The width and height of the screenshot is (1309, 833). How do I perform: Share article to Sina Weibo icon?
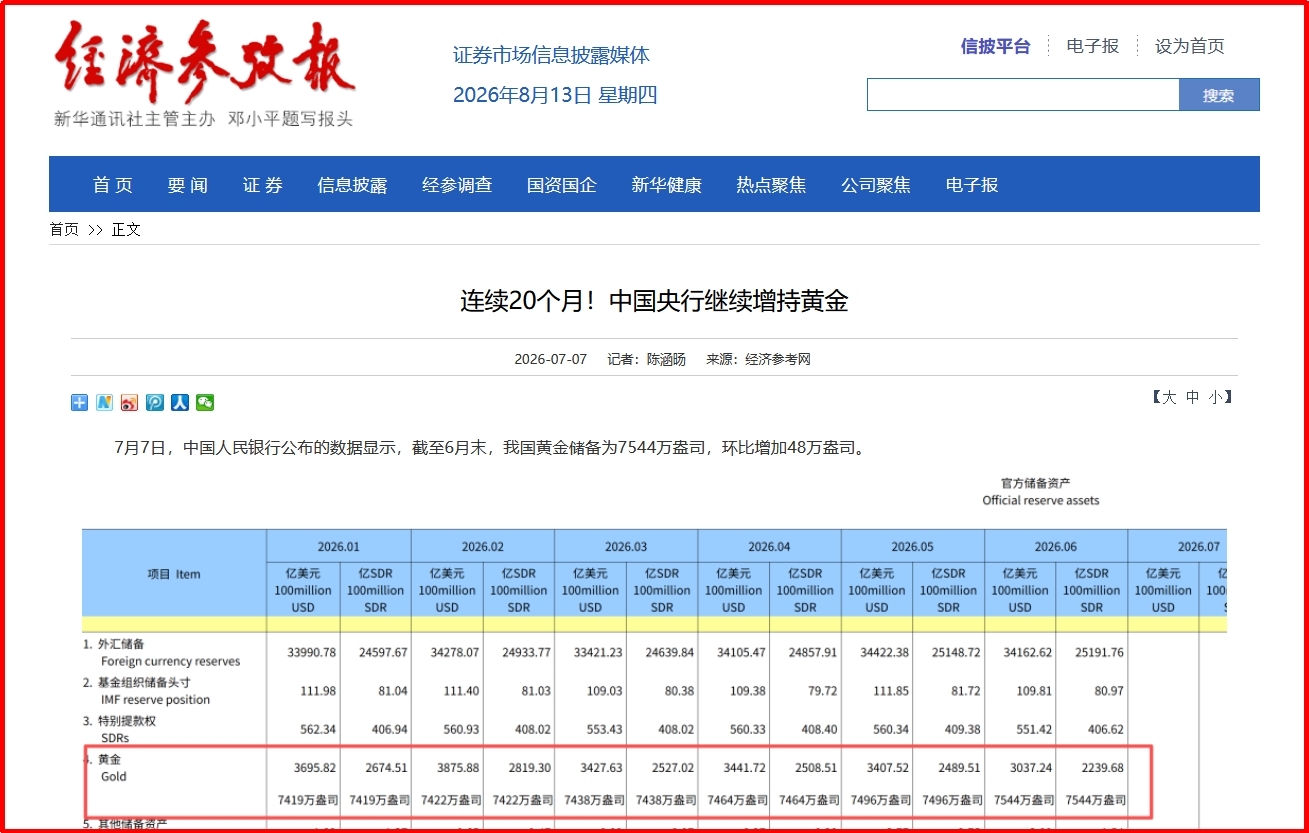tap(130, 402)
